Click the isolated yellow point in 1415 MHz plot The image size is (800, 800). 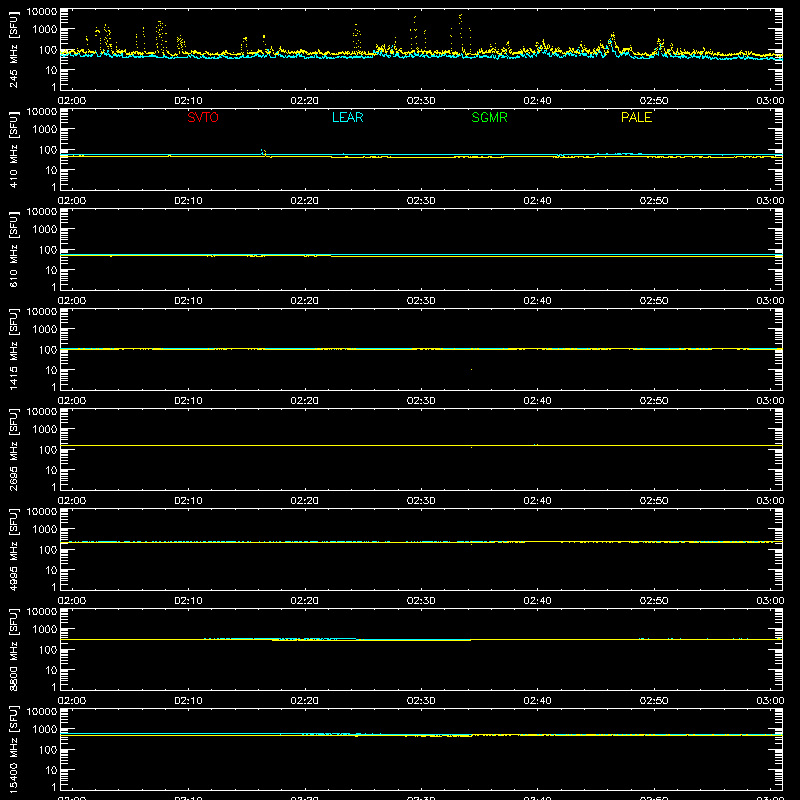click(x=471, y=369)
